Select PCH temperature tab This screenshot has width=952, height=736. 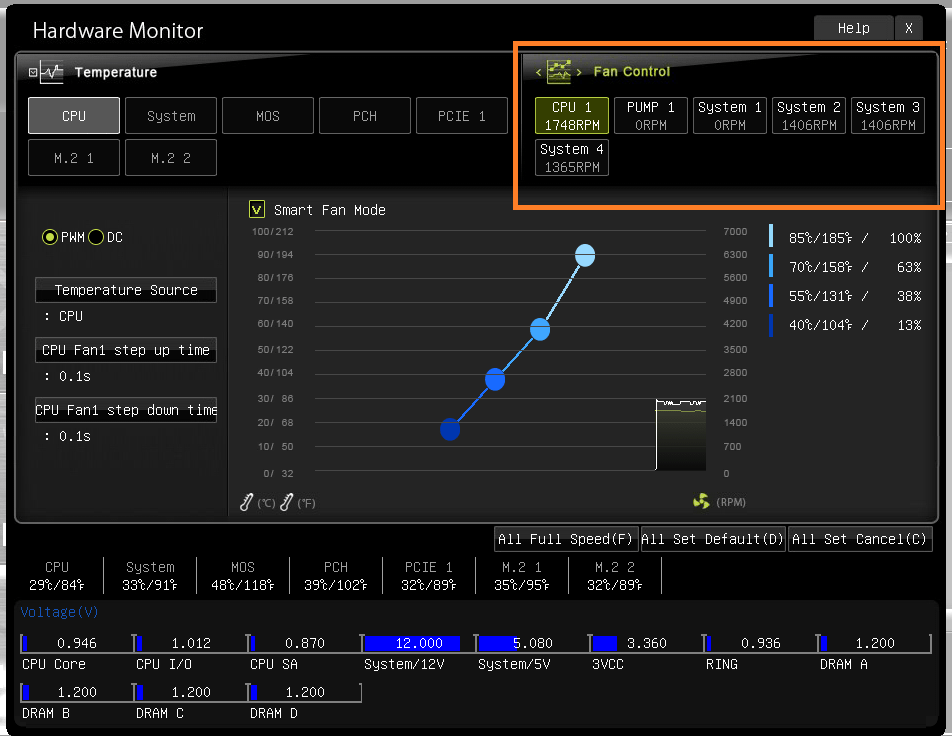pyautogui.click(x=365, y=115)
